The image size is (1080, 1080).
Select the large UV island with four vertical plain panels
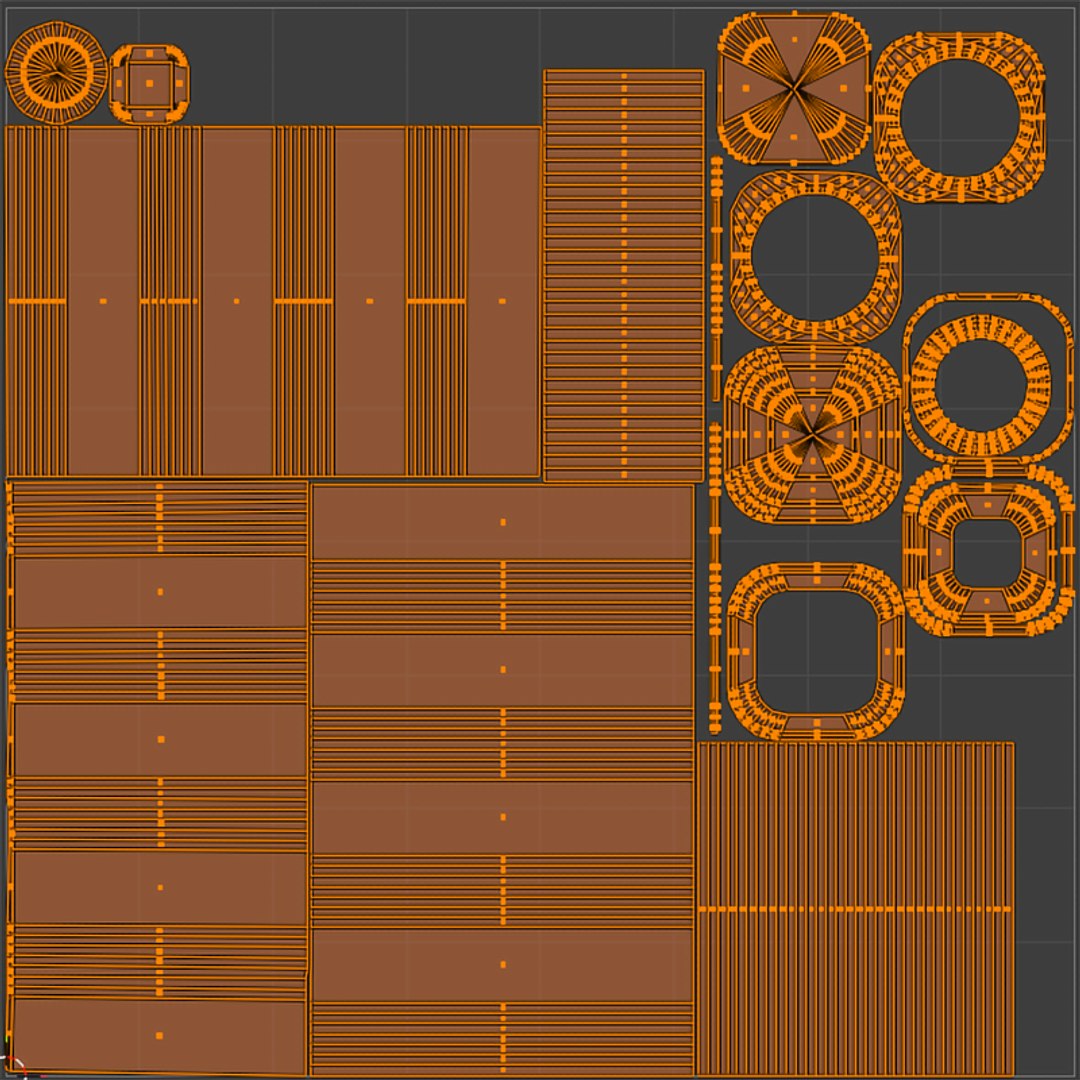(273, 301)
